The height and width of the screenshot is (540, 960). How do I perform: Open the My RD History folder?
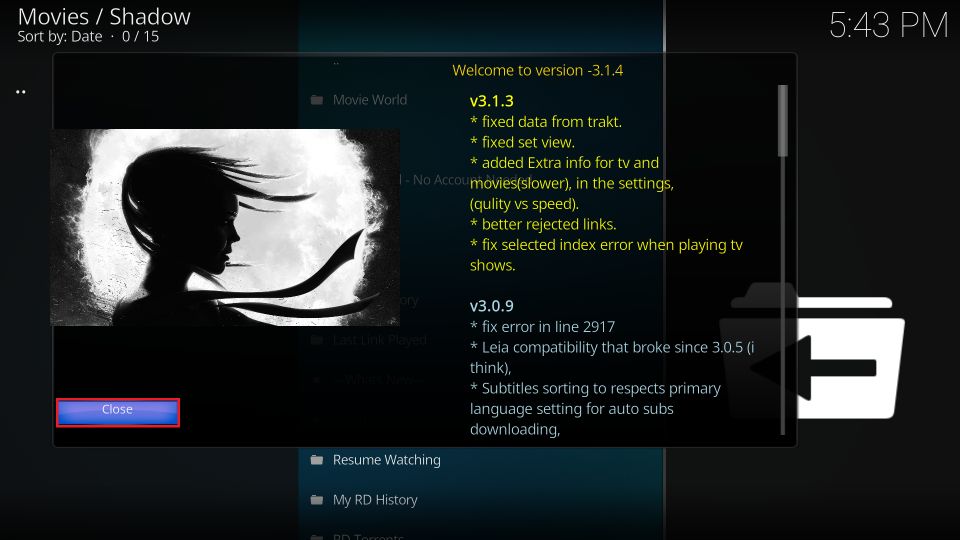pyautogui.click(x=375, y=500)
